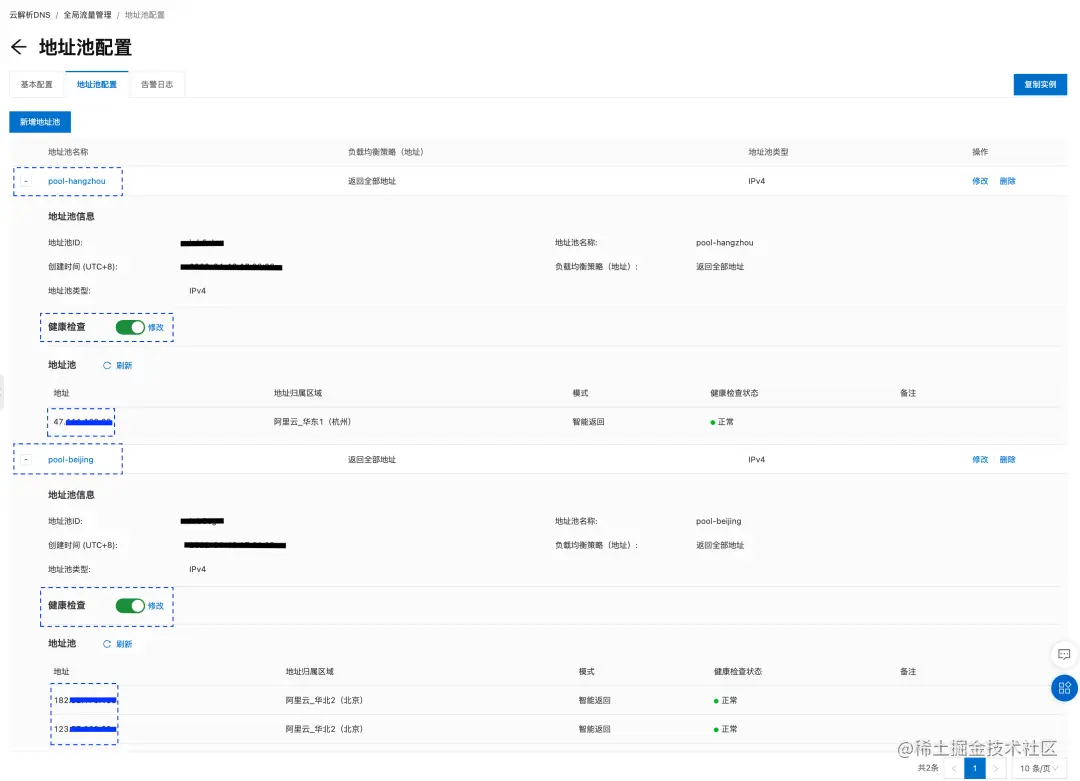This screenshot has height=781, width=1080.
Task: Click address starting with 47
Action: click(83, 421)
